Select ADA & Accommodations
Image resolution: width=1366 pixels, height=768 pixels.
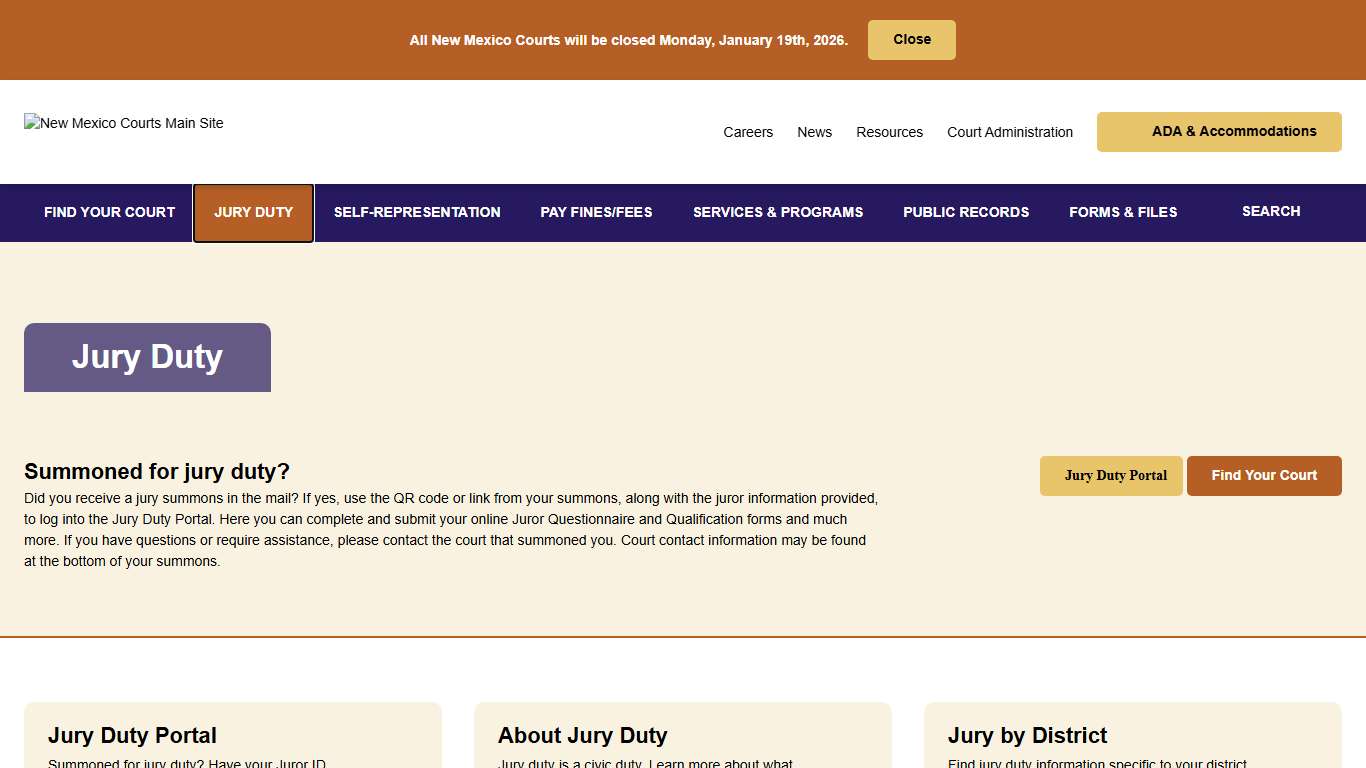pos(1219,131)
